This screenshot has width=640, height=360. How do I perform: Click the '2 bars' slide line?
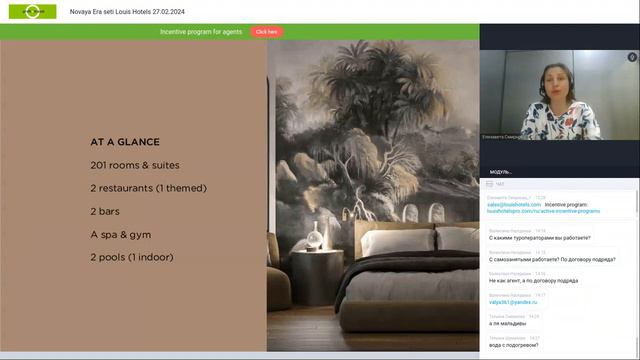(x=105, y=211)
